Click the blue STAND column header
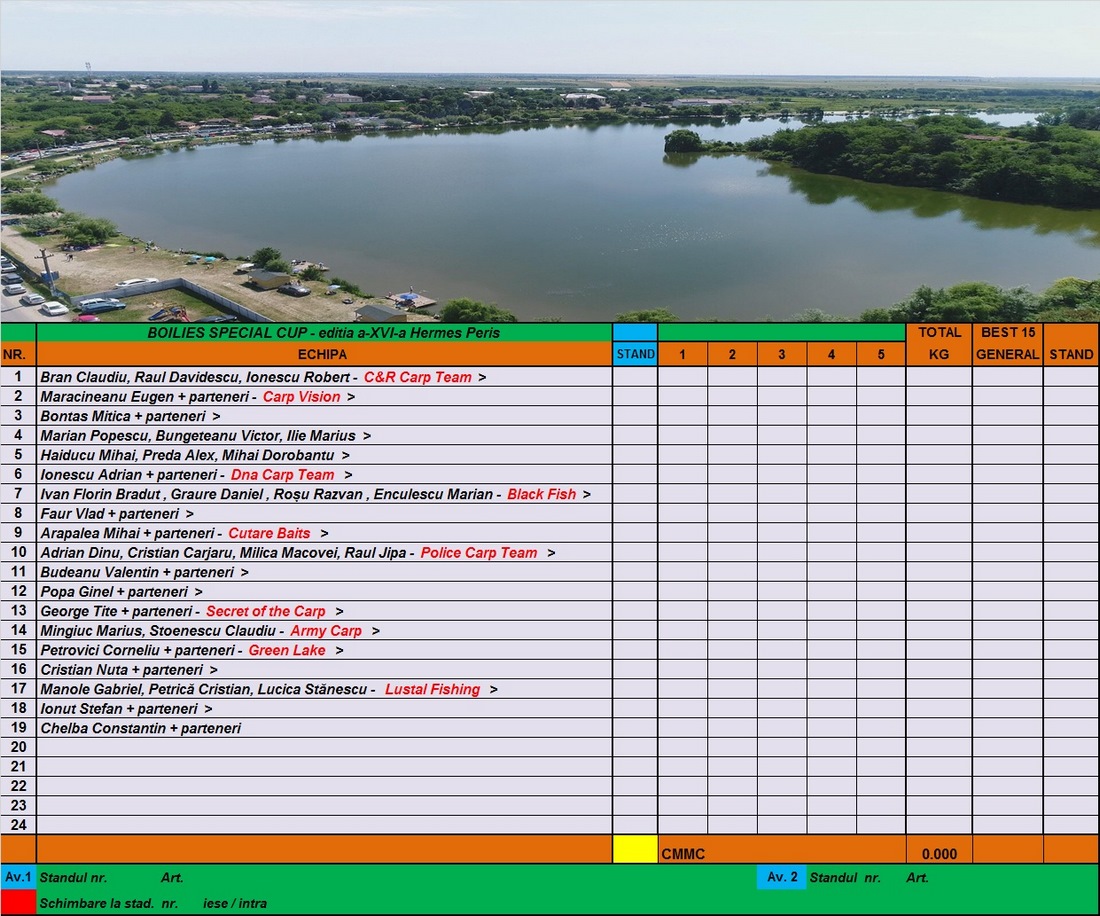Image resolution: width=1100 pixels, height=916 pixels. tap(635, 354)
